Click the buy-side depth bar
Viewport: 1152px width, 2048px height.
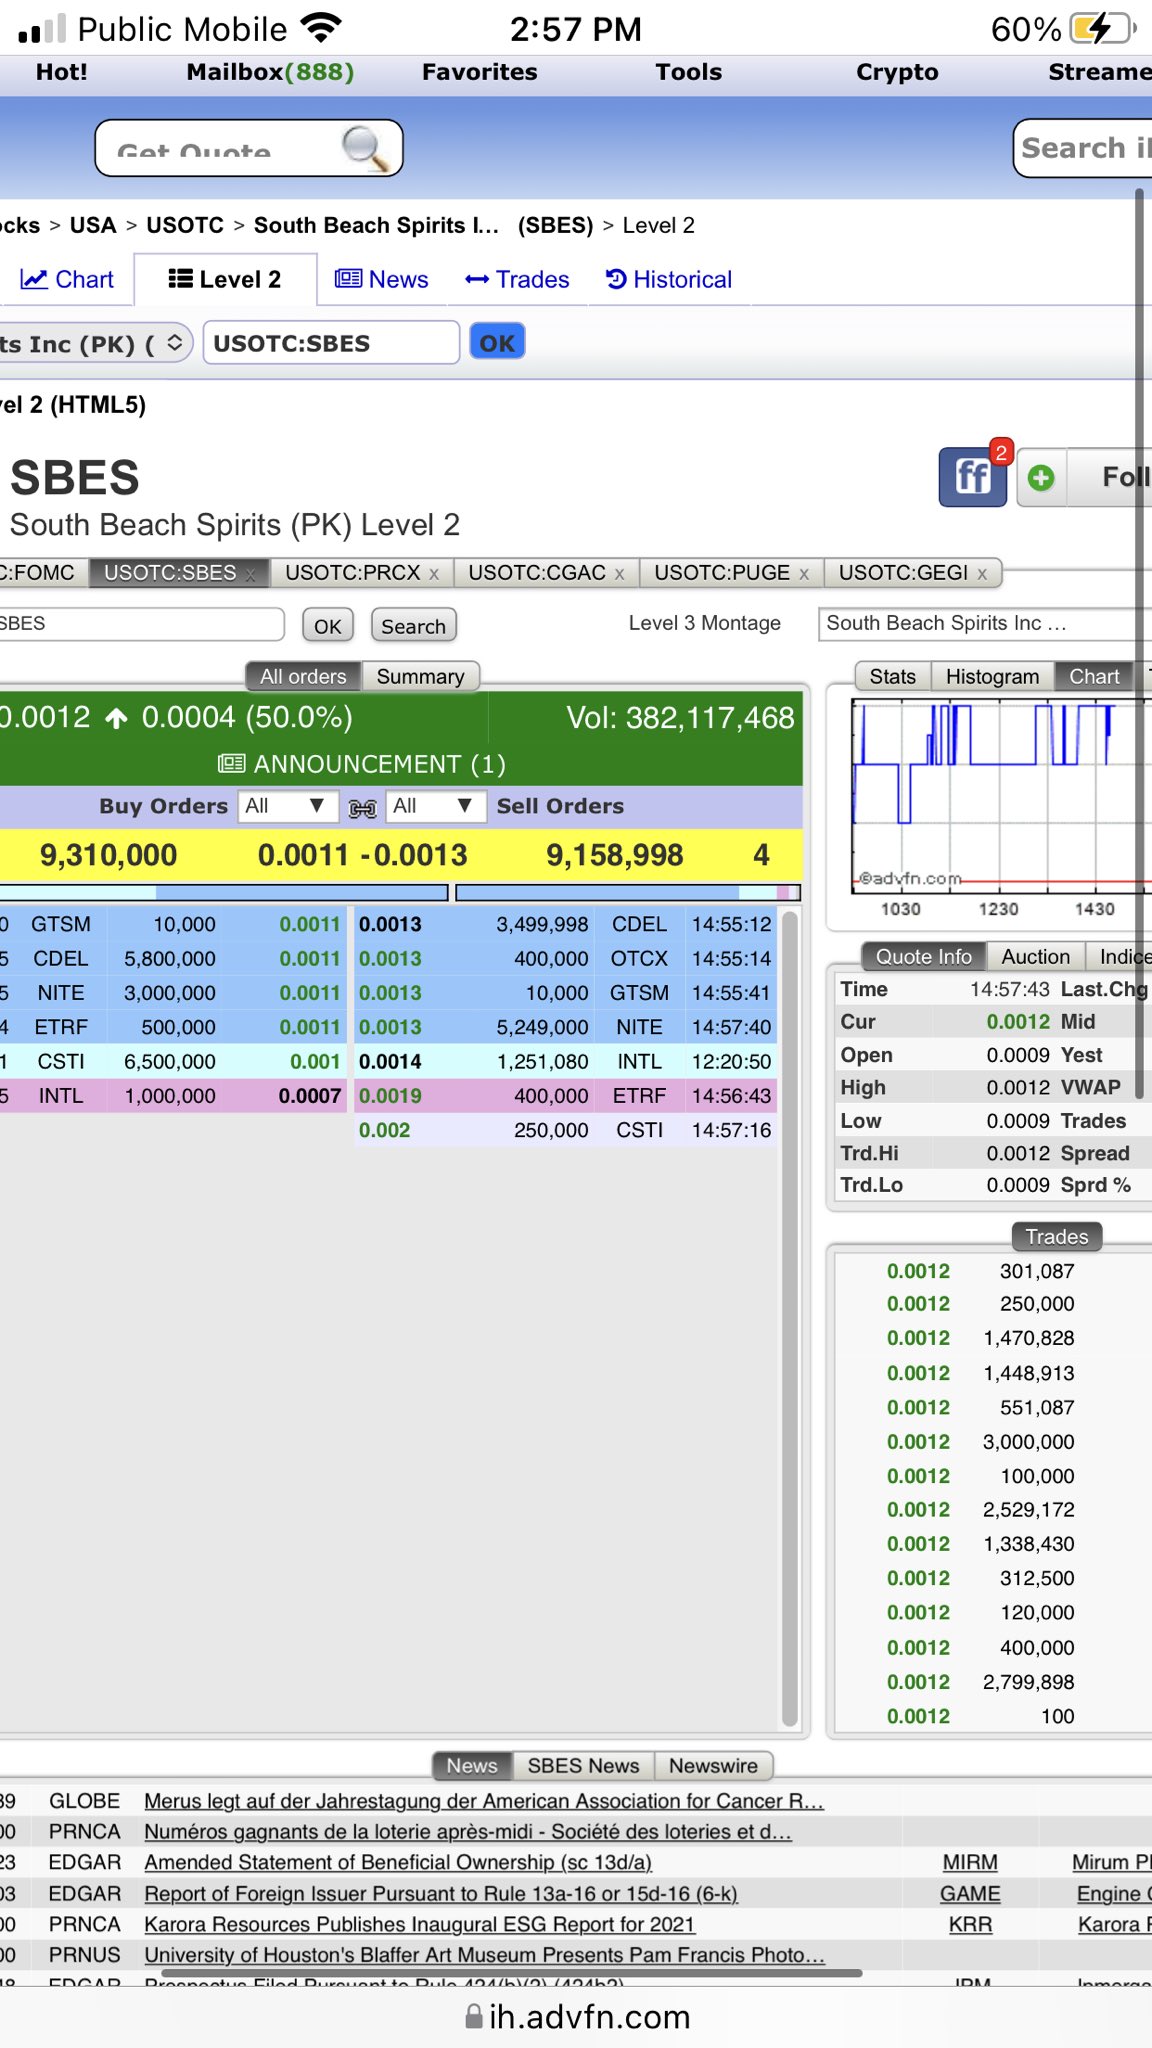(224, 892)
